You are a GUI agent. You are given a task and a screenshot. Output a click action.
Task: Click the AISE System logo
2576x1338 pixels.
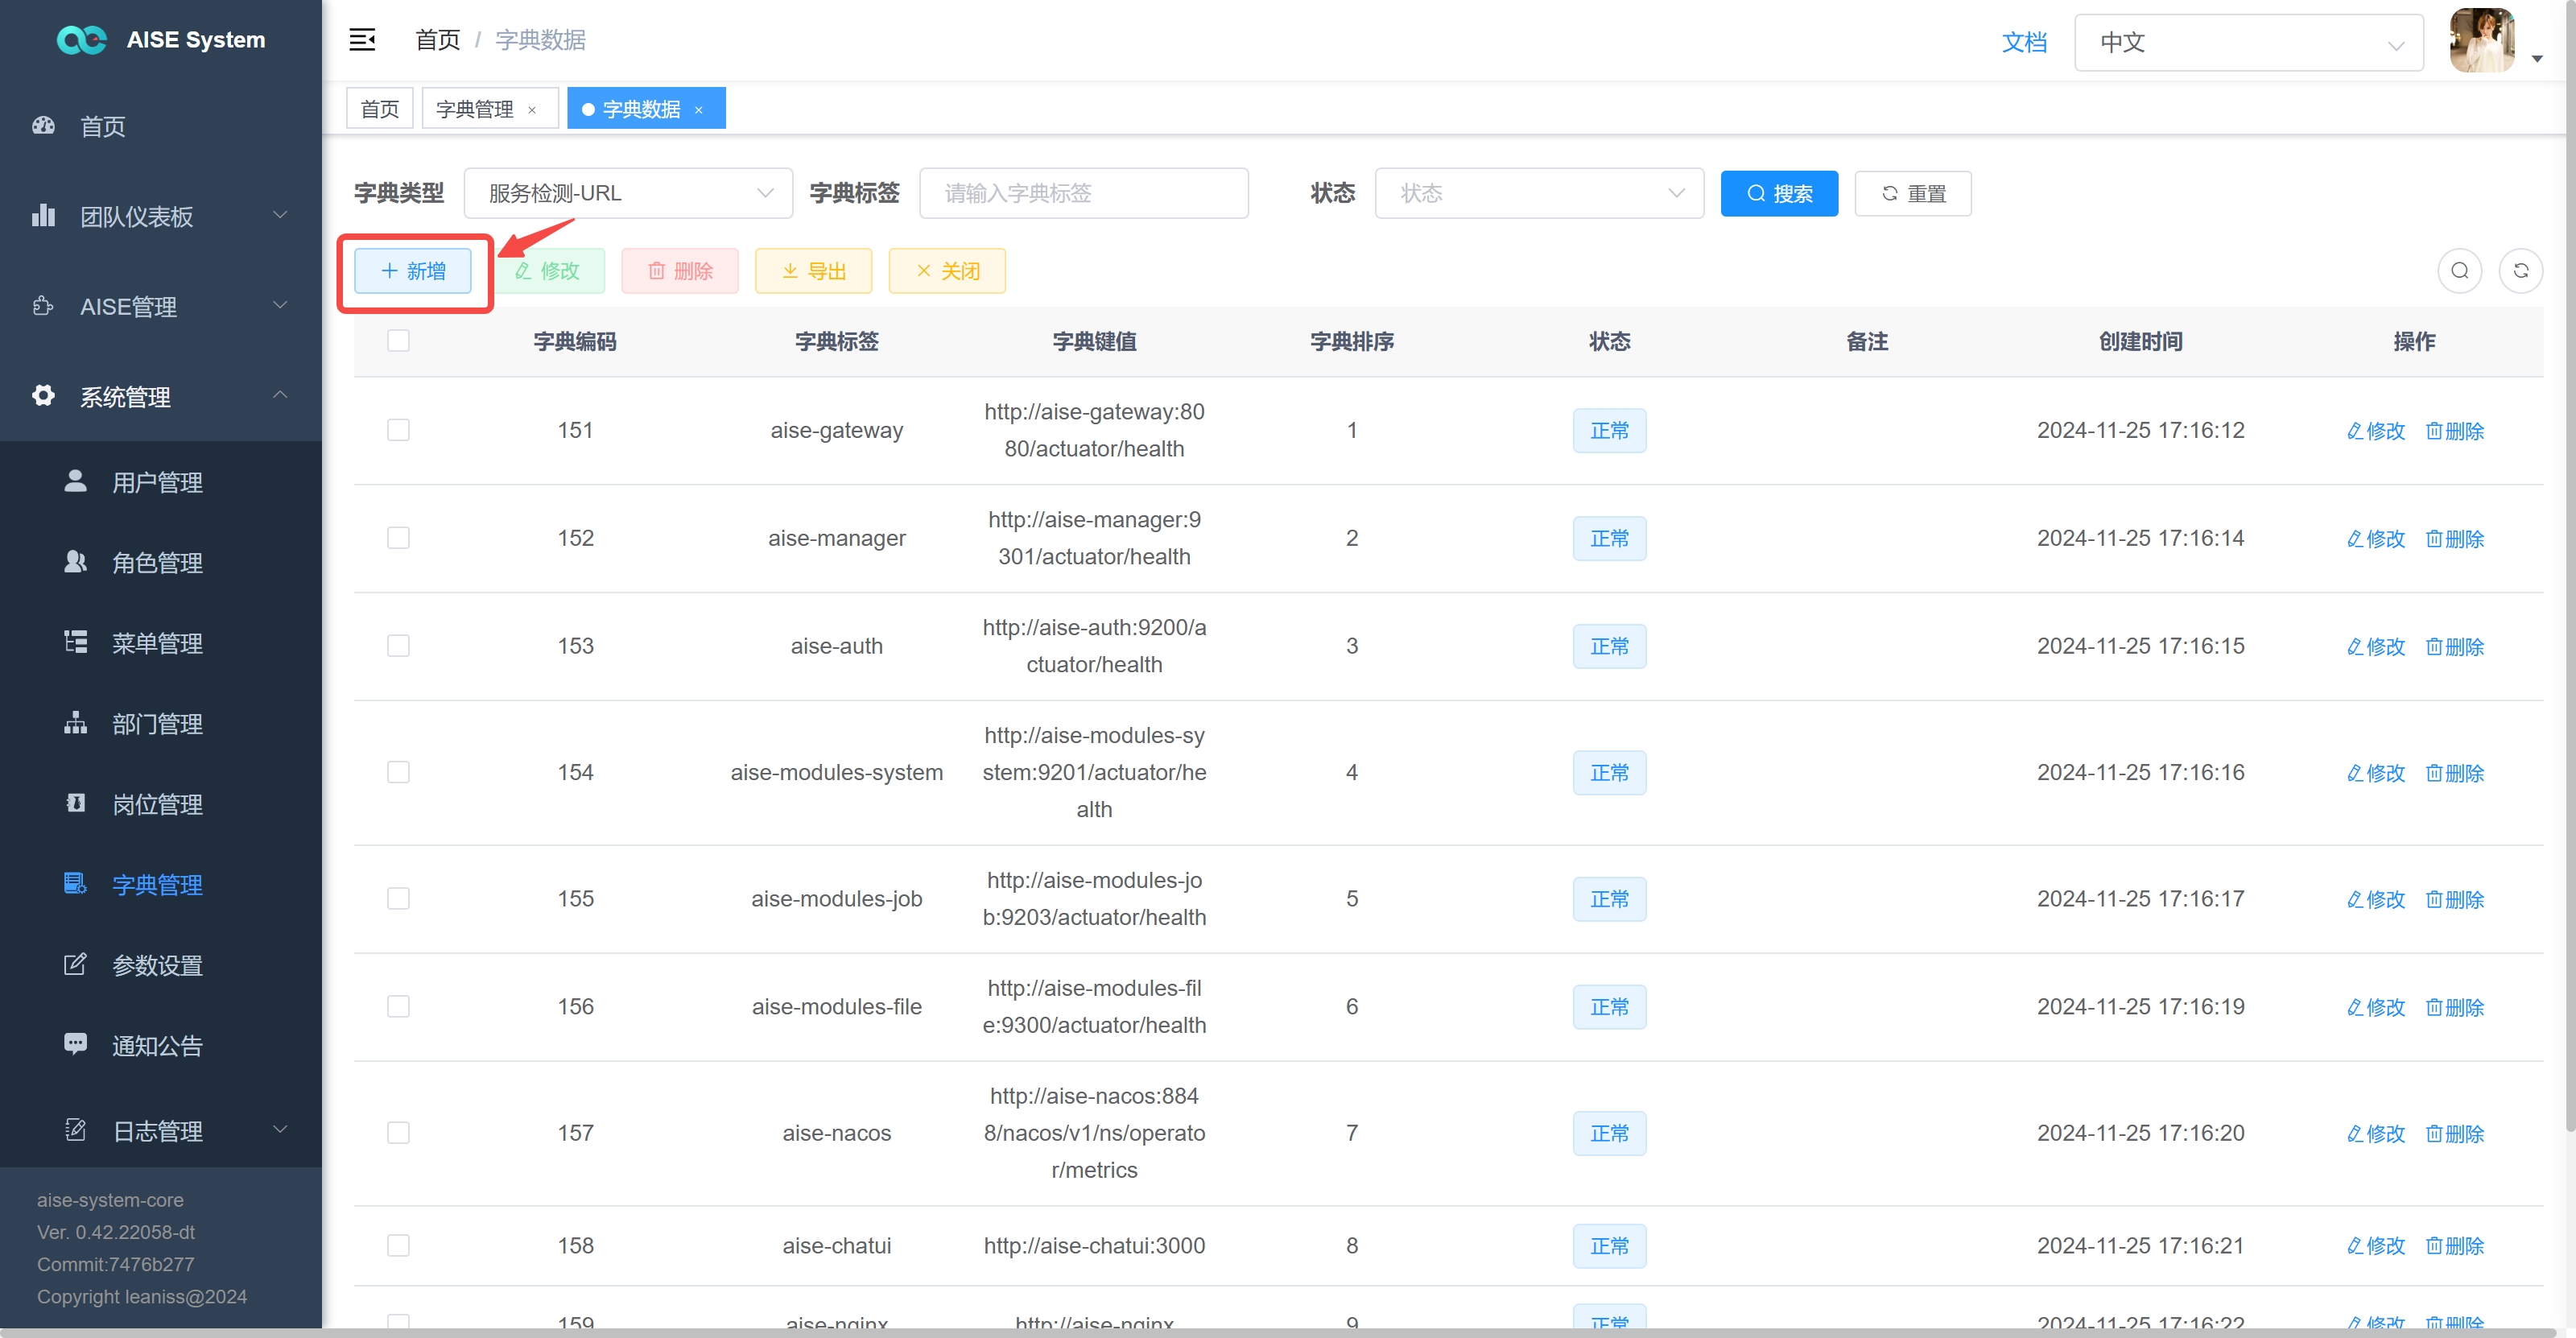click(161, 40)
